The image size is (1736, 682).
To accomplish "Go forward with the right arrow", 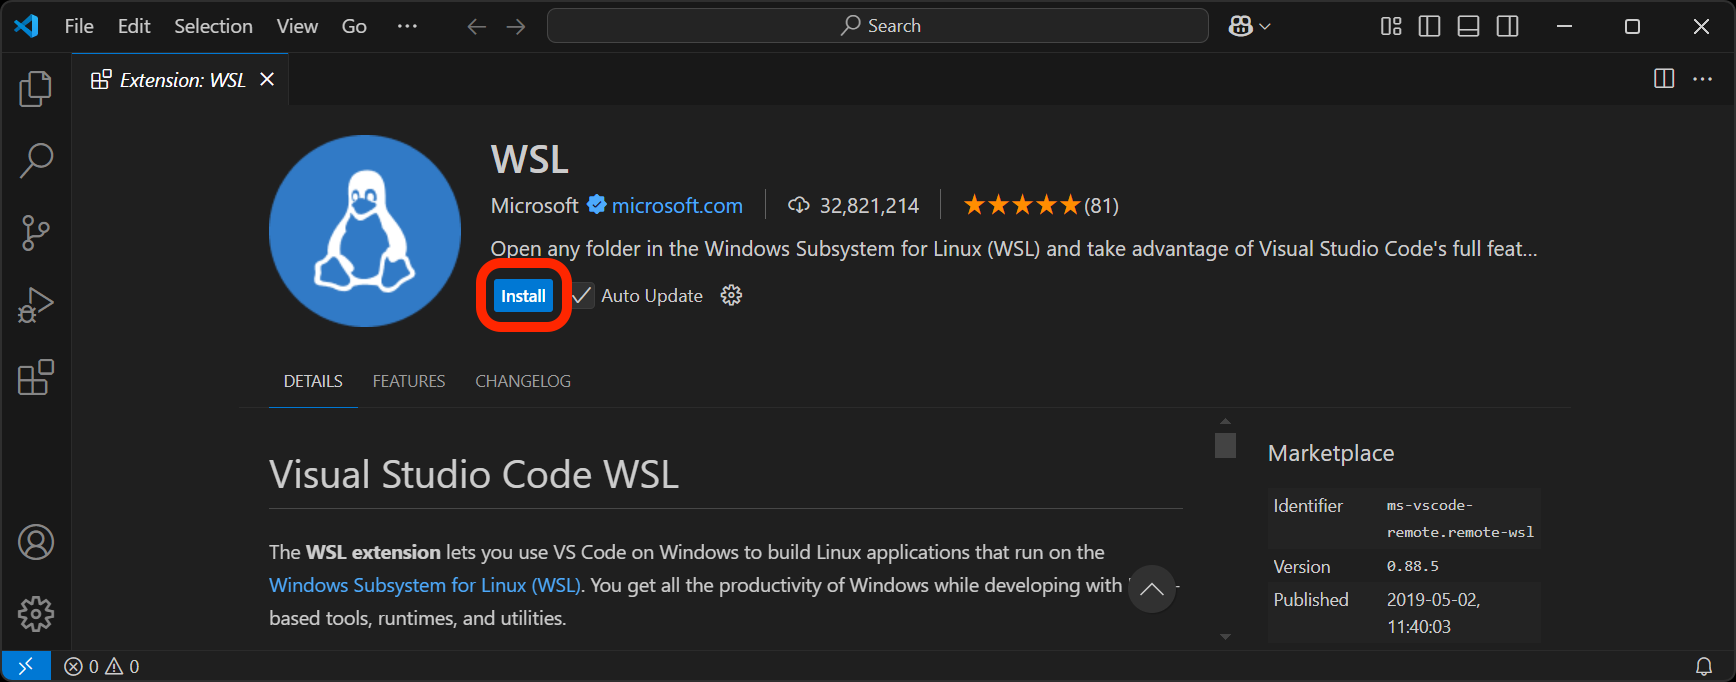I will click(516, 26).
